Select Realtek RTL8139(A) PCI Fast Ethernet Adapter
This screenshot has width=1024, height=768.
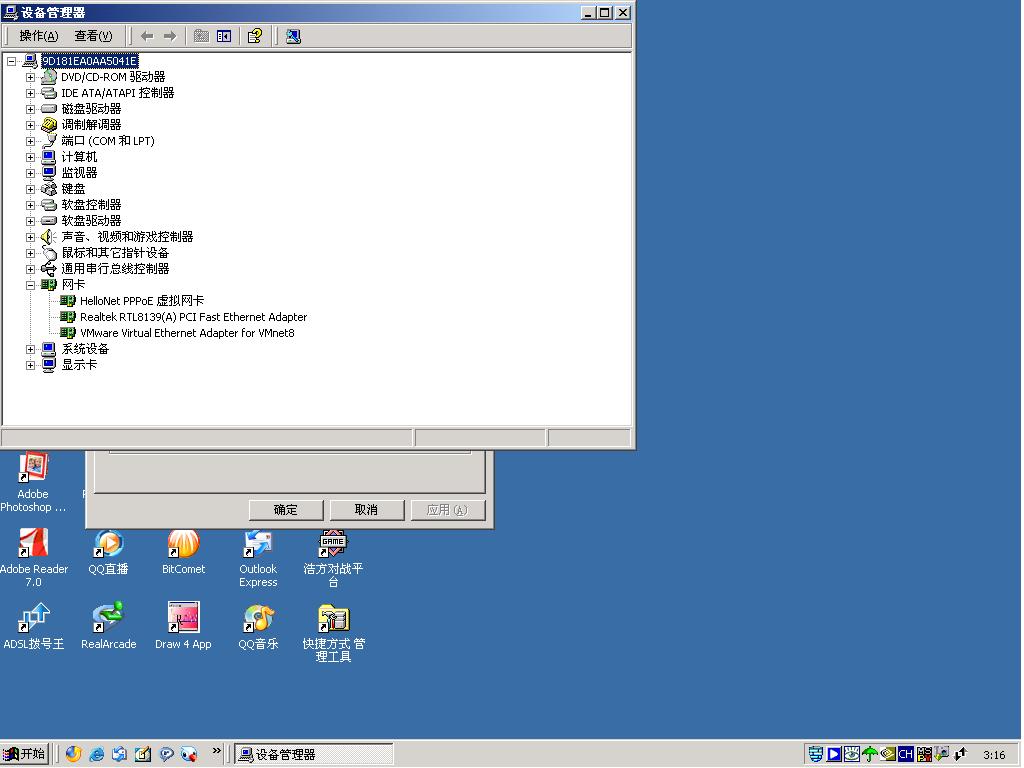193,317
